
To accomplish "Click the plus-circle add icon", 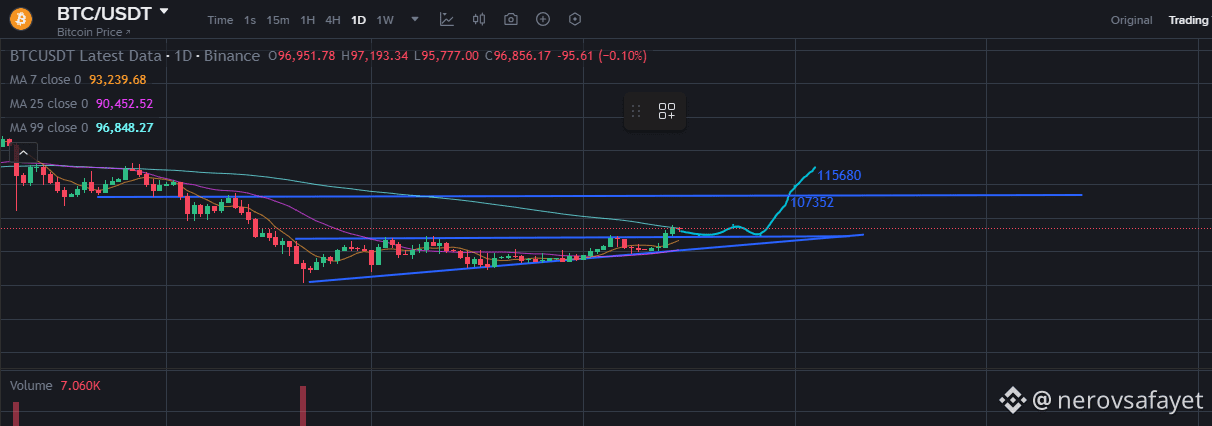I will [x=543, y=19].
